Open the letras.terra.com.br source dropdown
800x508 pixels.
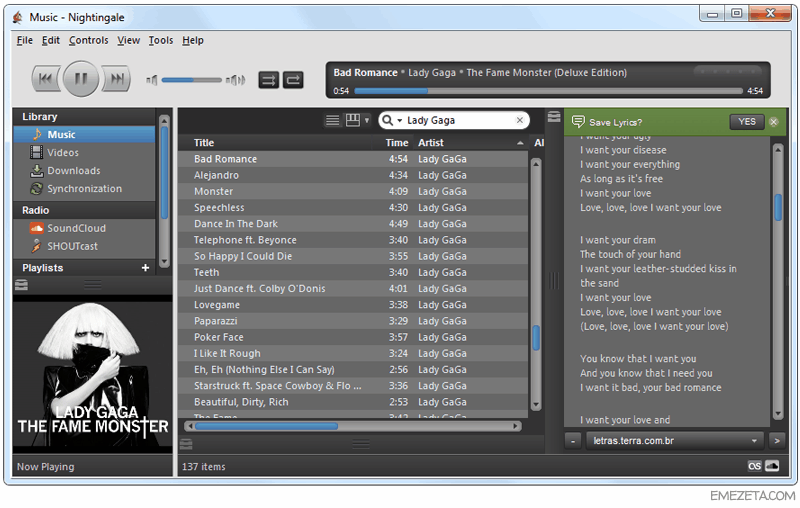tap(674, 441)
